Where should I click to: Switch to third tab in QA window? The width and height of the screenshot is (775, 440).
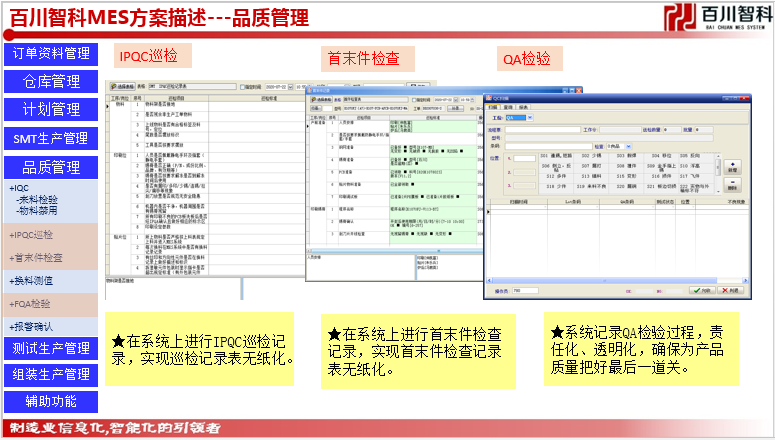coord(523,107)
